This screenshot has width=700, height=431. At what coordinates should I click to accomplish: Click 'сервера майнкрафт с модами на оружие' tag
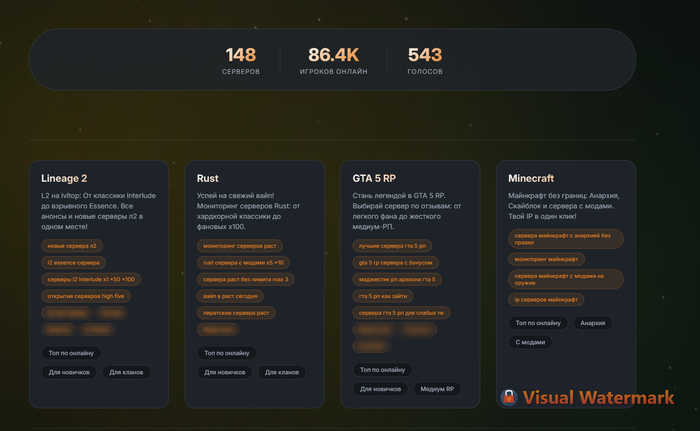tap(566, 279)
